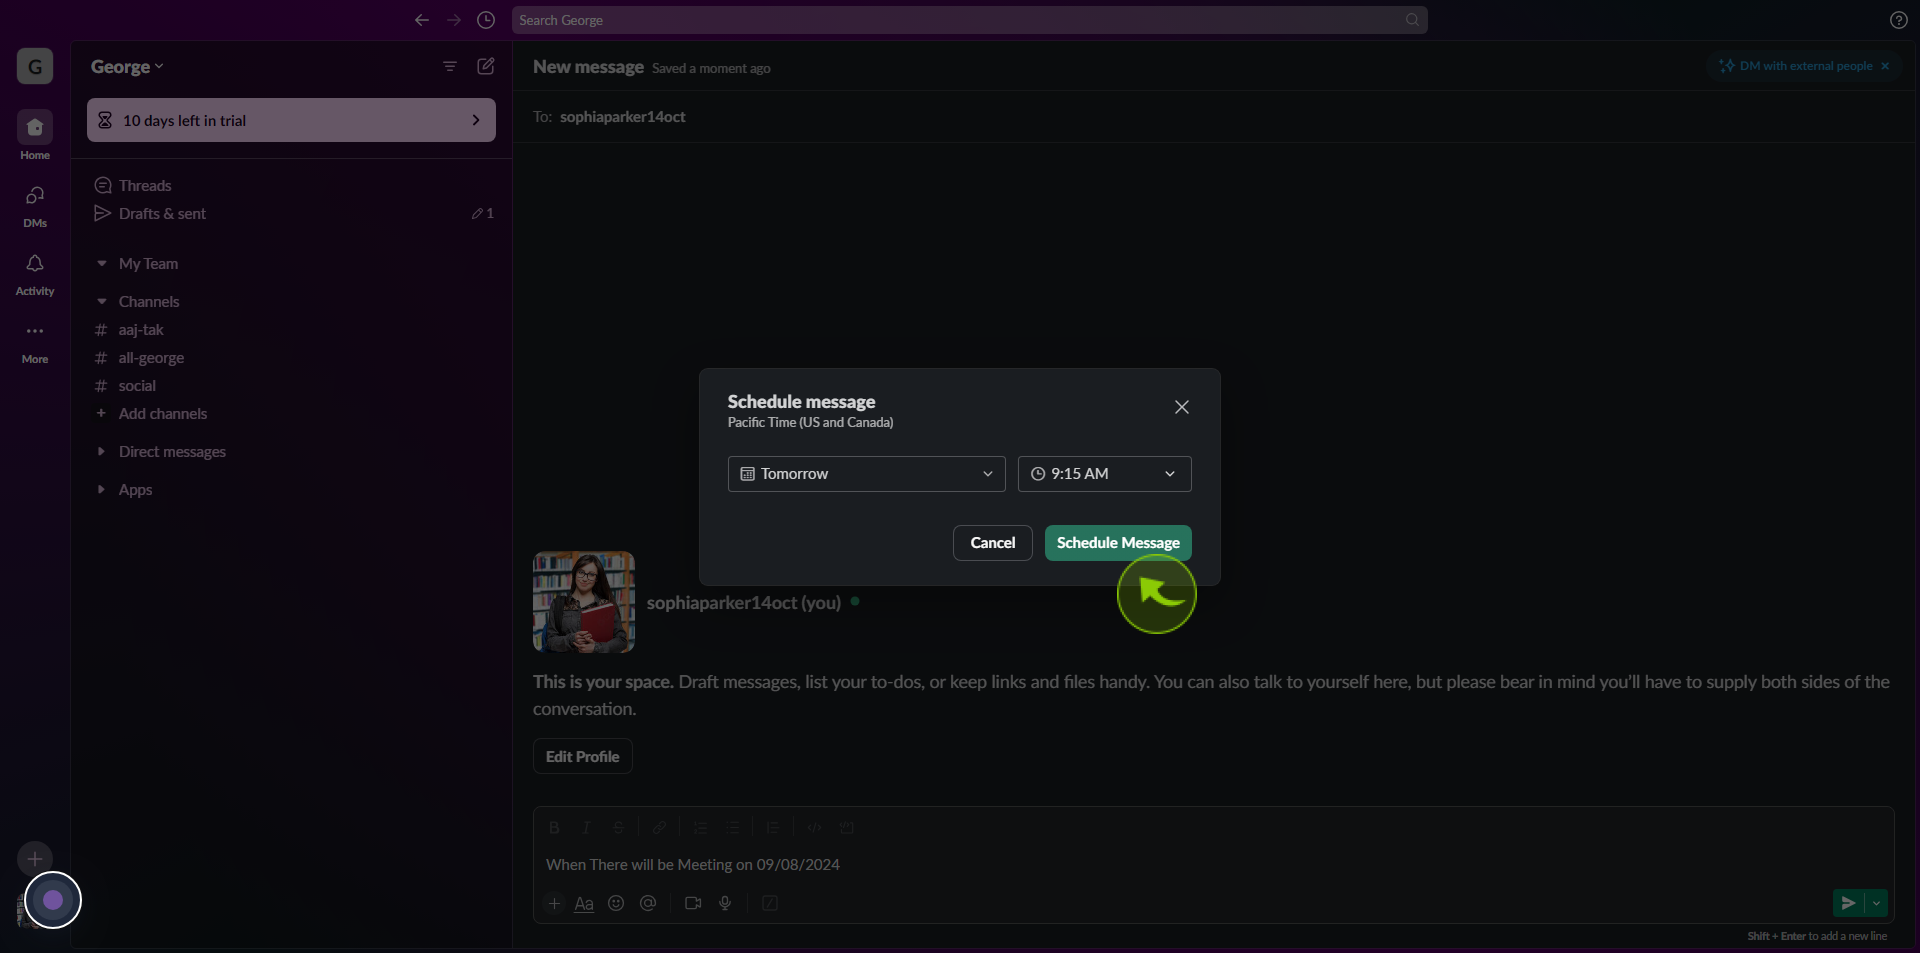Open the 10 days left in trial banner
Image resolution: width=1920 pixels, height=953 pixels.
[x=291, y=120]
